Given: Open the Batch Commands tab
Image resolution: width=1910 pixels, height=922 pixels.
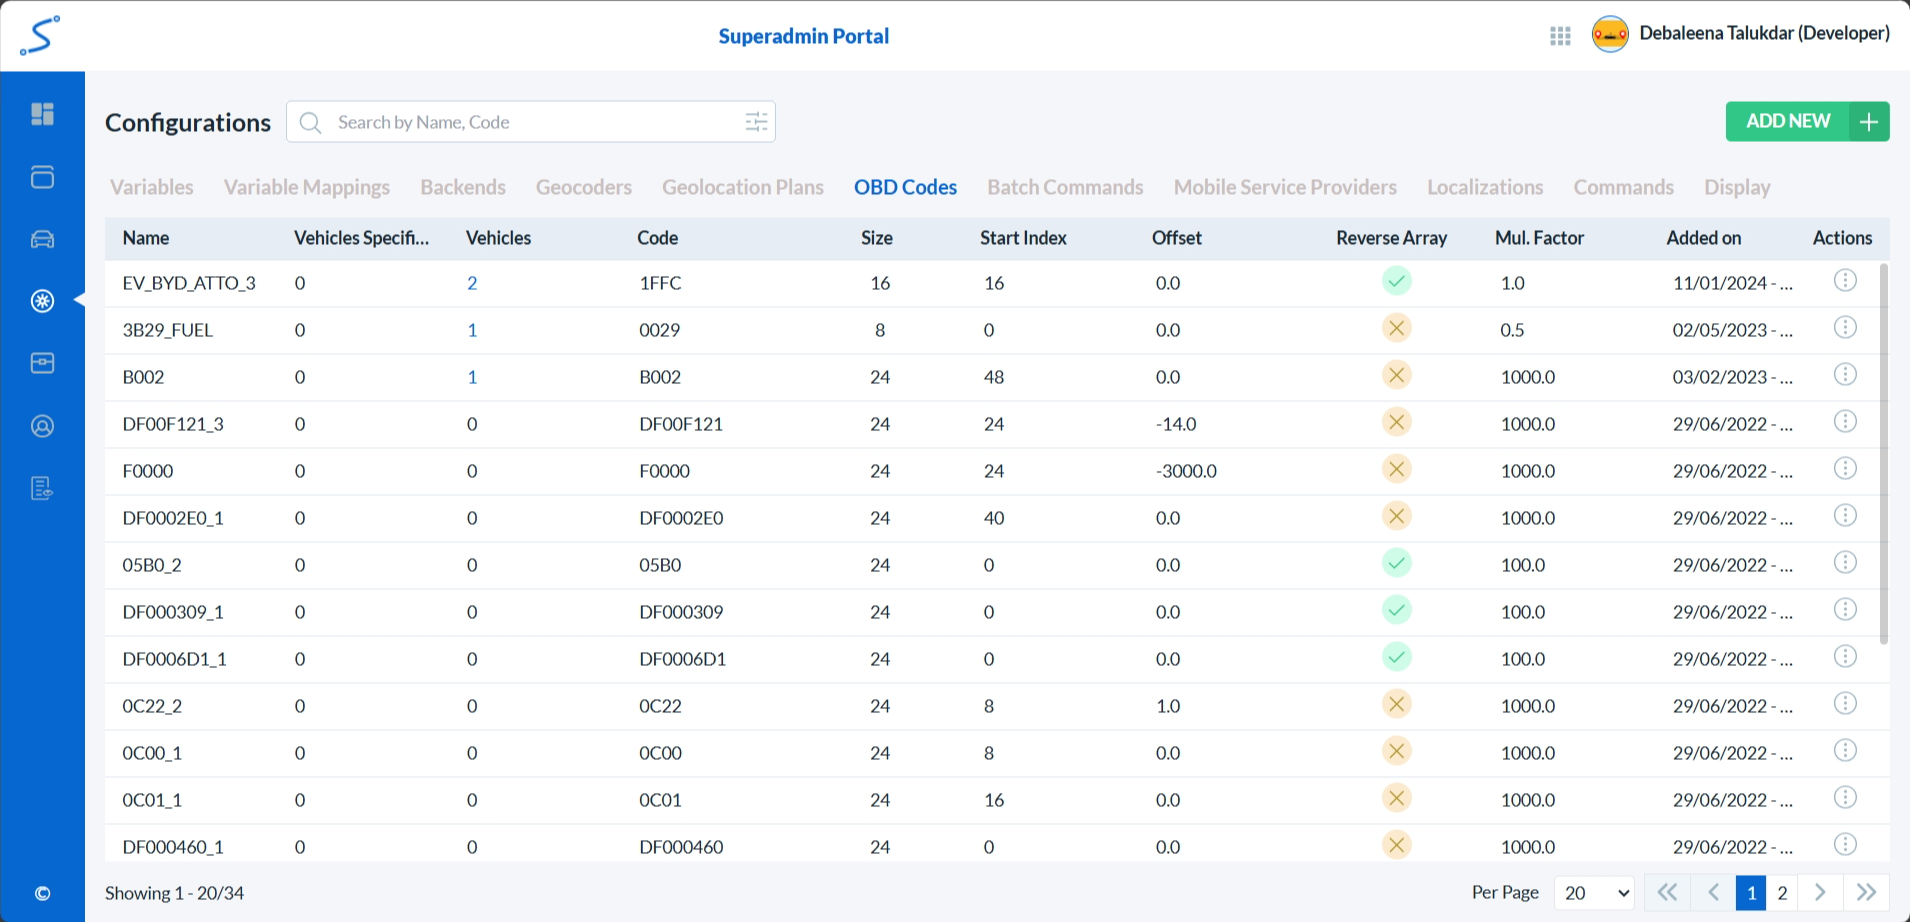Looking at the screenshot, I should pyautogui.click(x=1065, y=187).
